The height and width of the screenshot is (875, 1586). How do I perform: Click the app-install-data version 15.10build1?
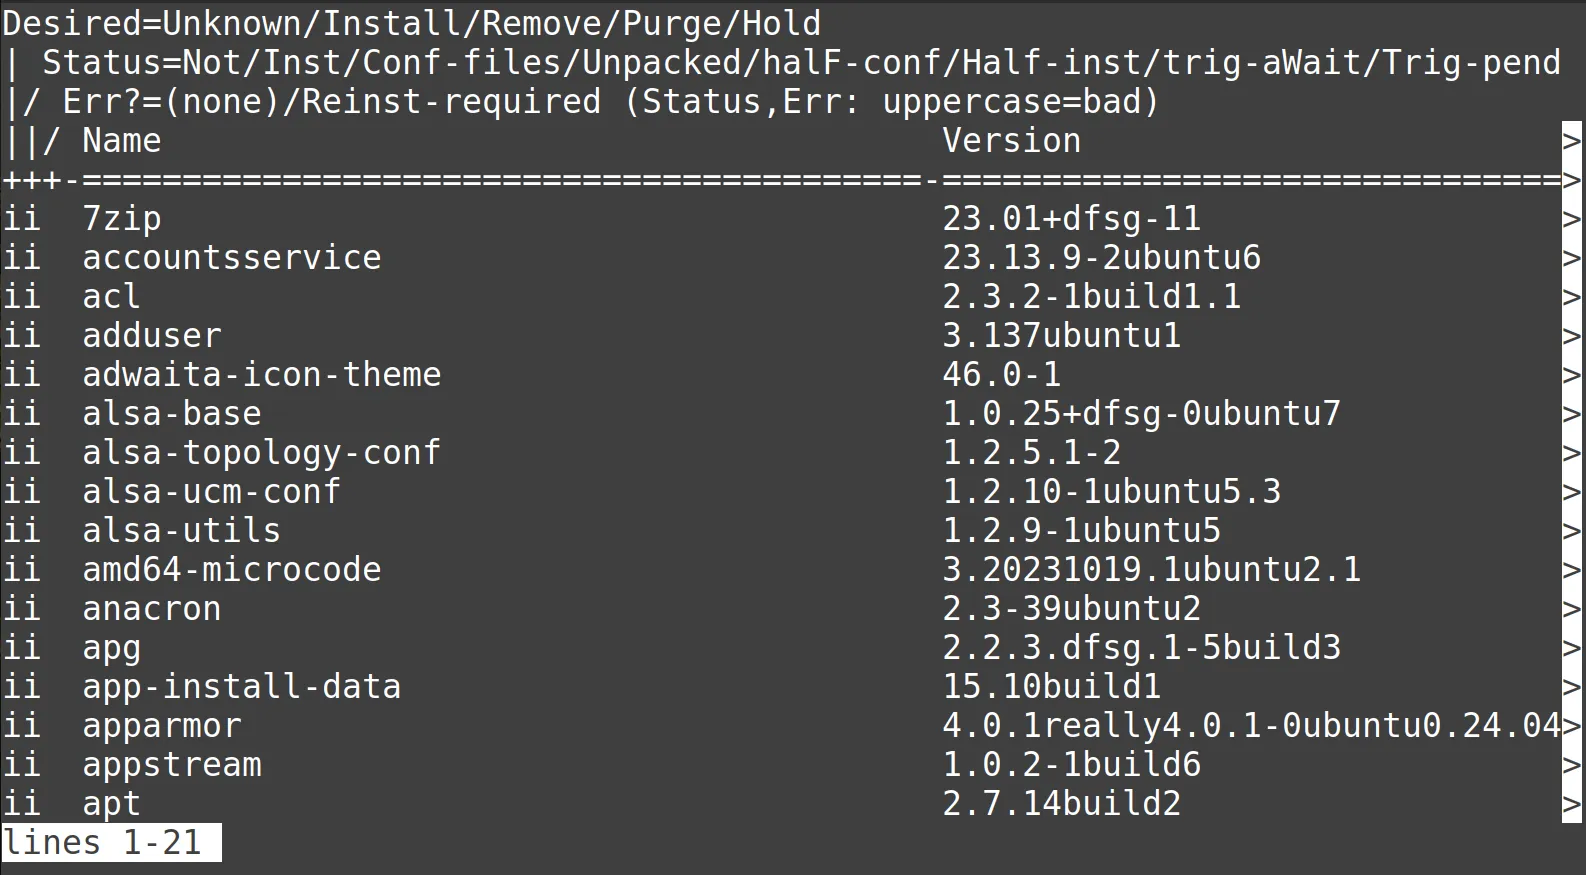tap(1051, 687)
